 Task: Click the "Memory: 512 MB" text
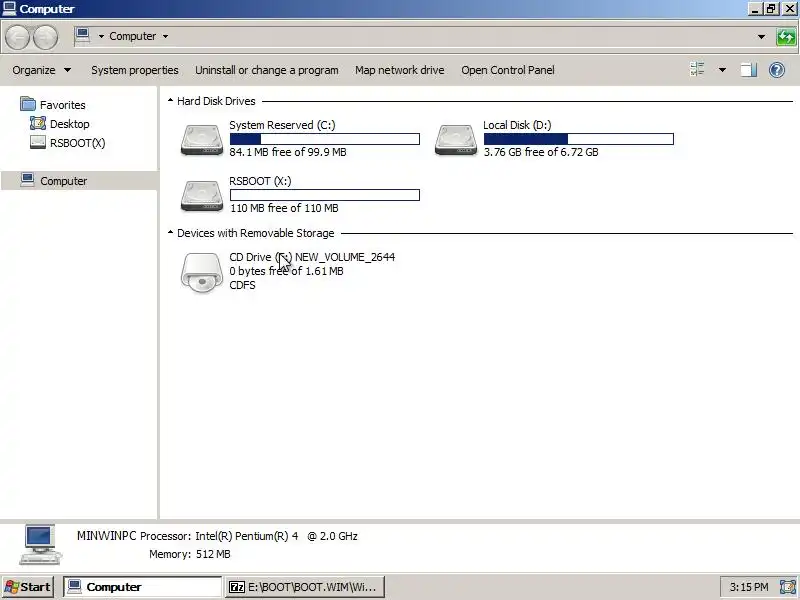[x=189, y=554]
